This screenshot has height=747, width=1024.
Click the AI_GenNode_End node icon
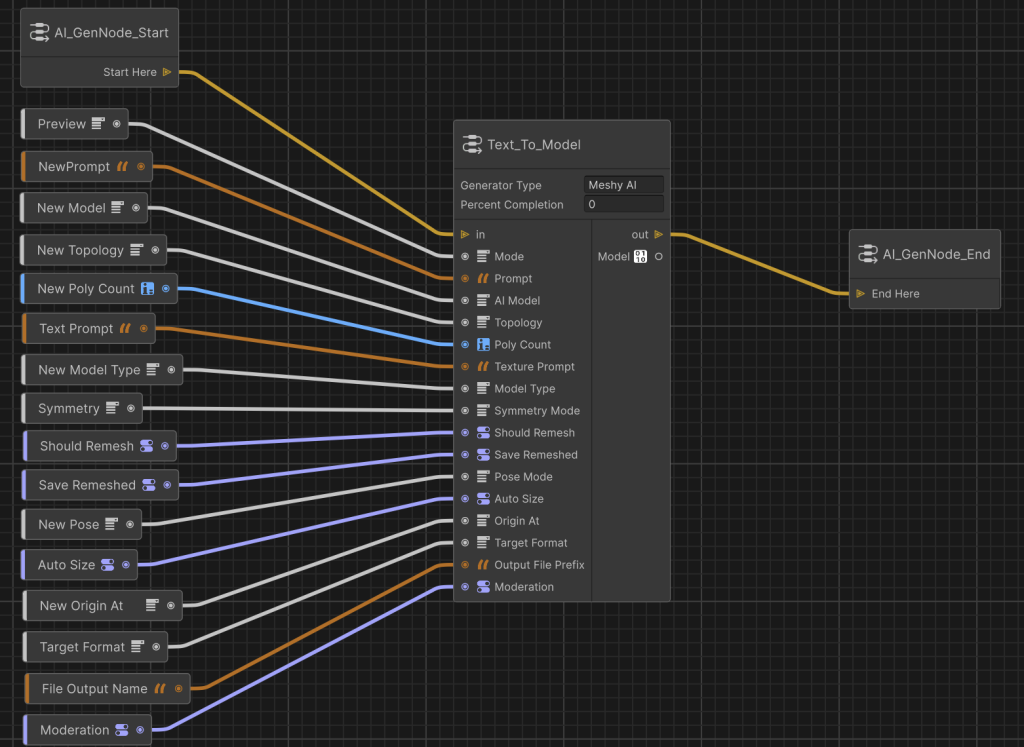(x=867, y=255)
